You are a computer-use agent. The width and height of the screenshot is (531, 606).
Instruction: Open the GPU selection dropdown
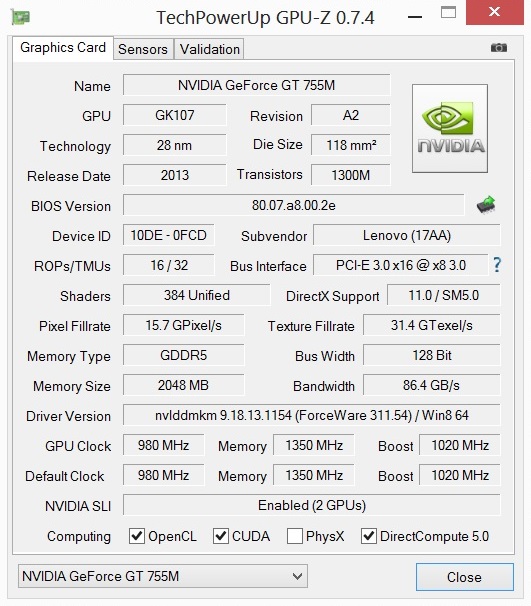(x=163, y=576)
